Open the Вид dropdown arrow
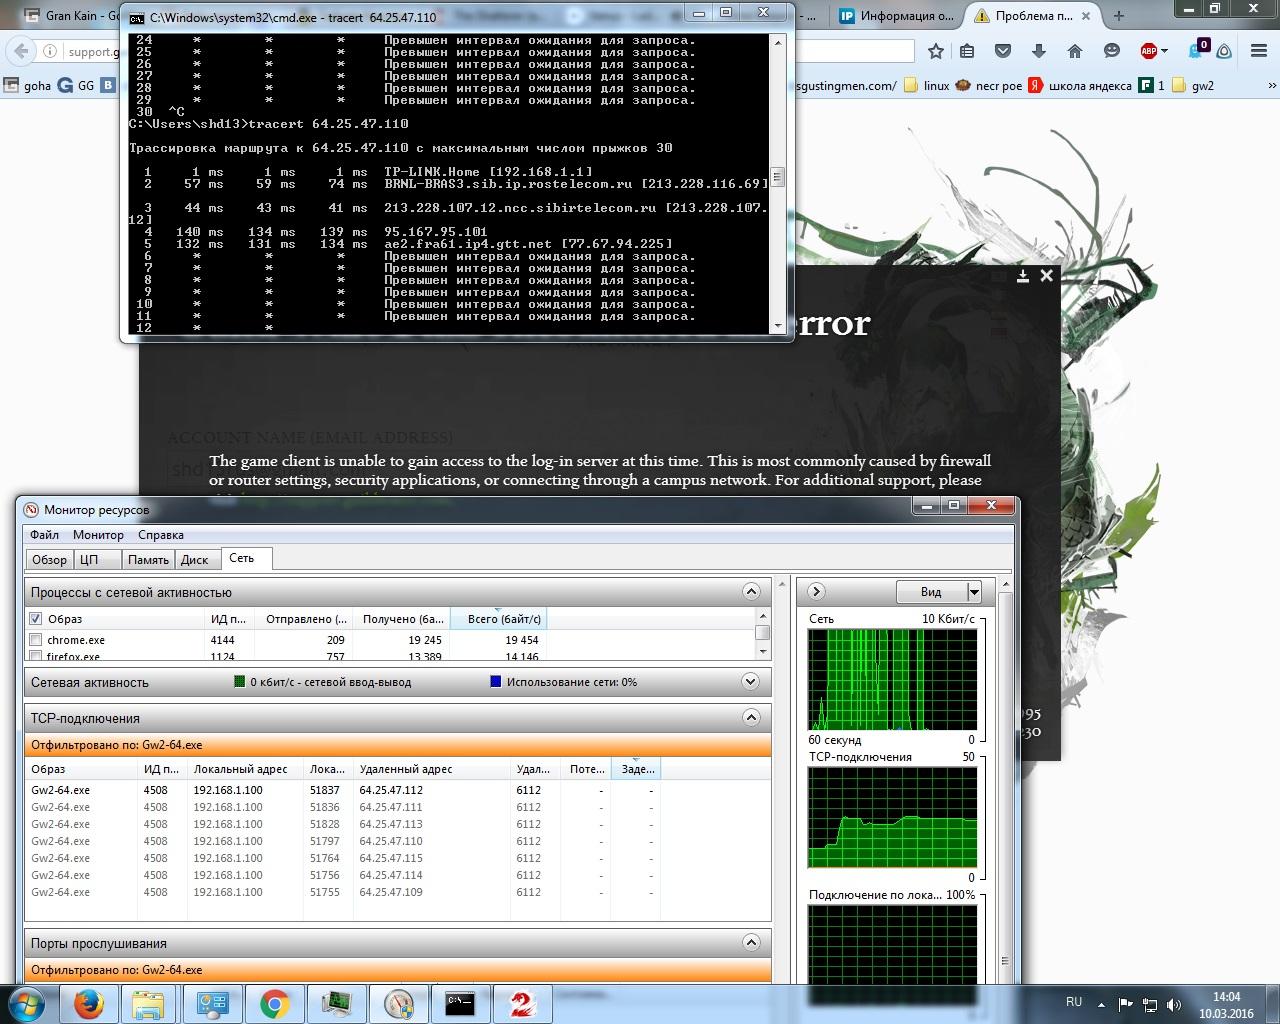 click(974, 592)
